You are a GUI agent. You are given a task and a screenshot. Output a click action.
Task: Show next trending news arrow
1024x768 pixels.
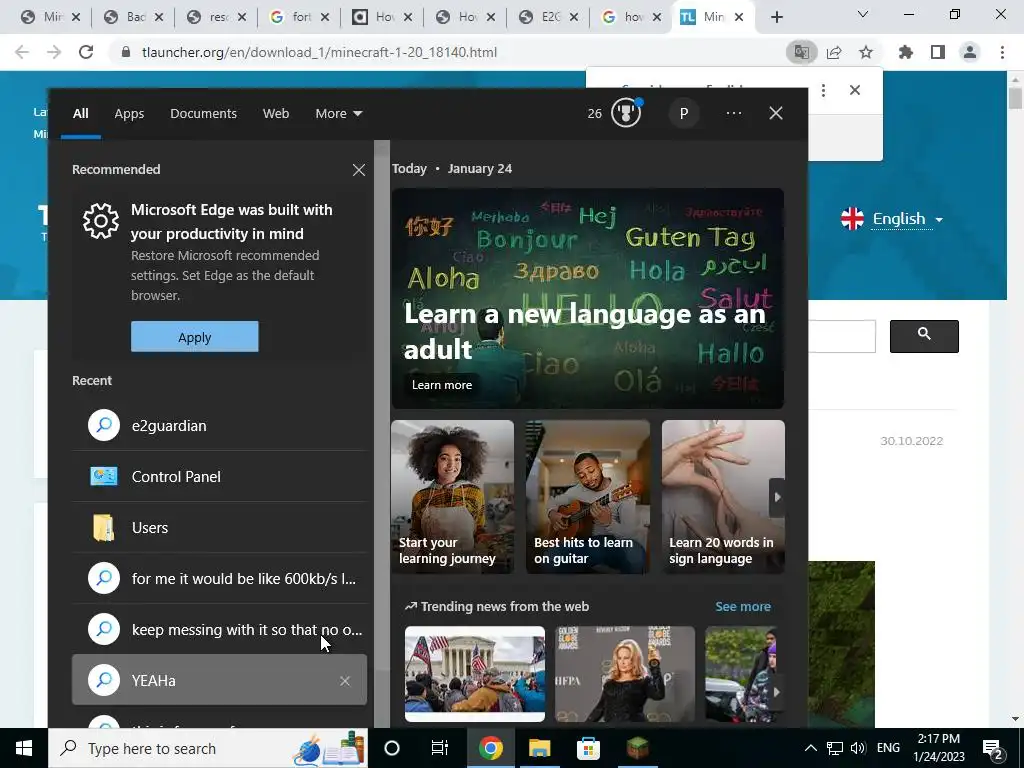coord(776,692)
